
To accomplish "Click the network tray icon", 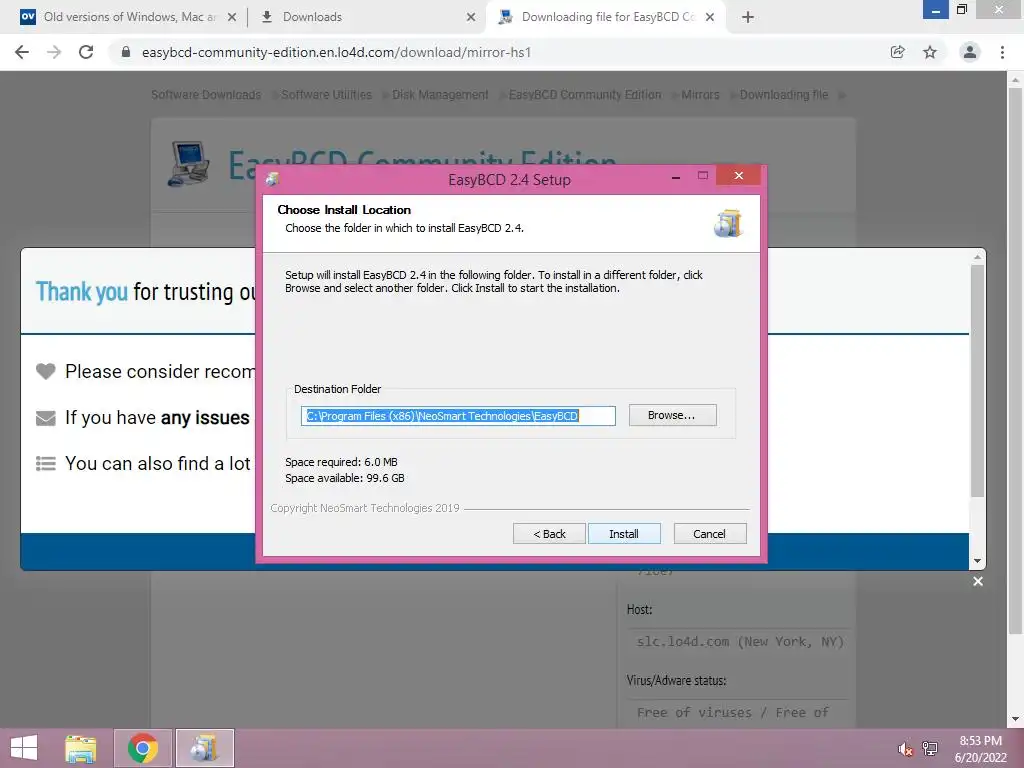I will click(930, 749).
